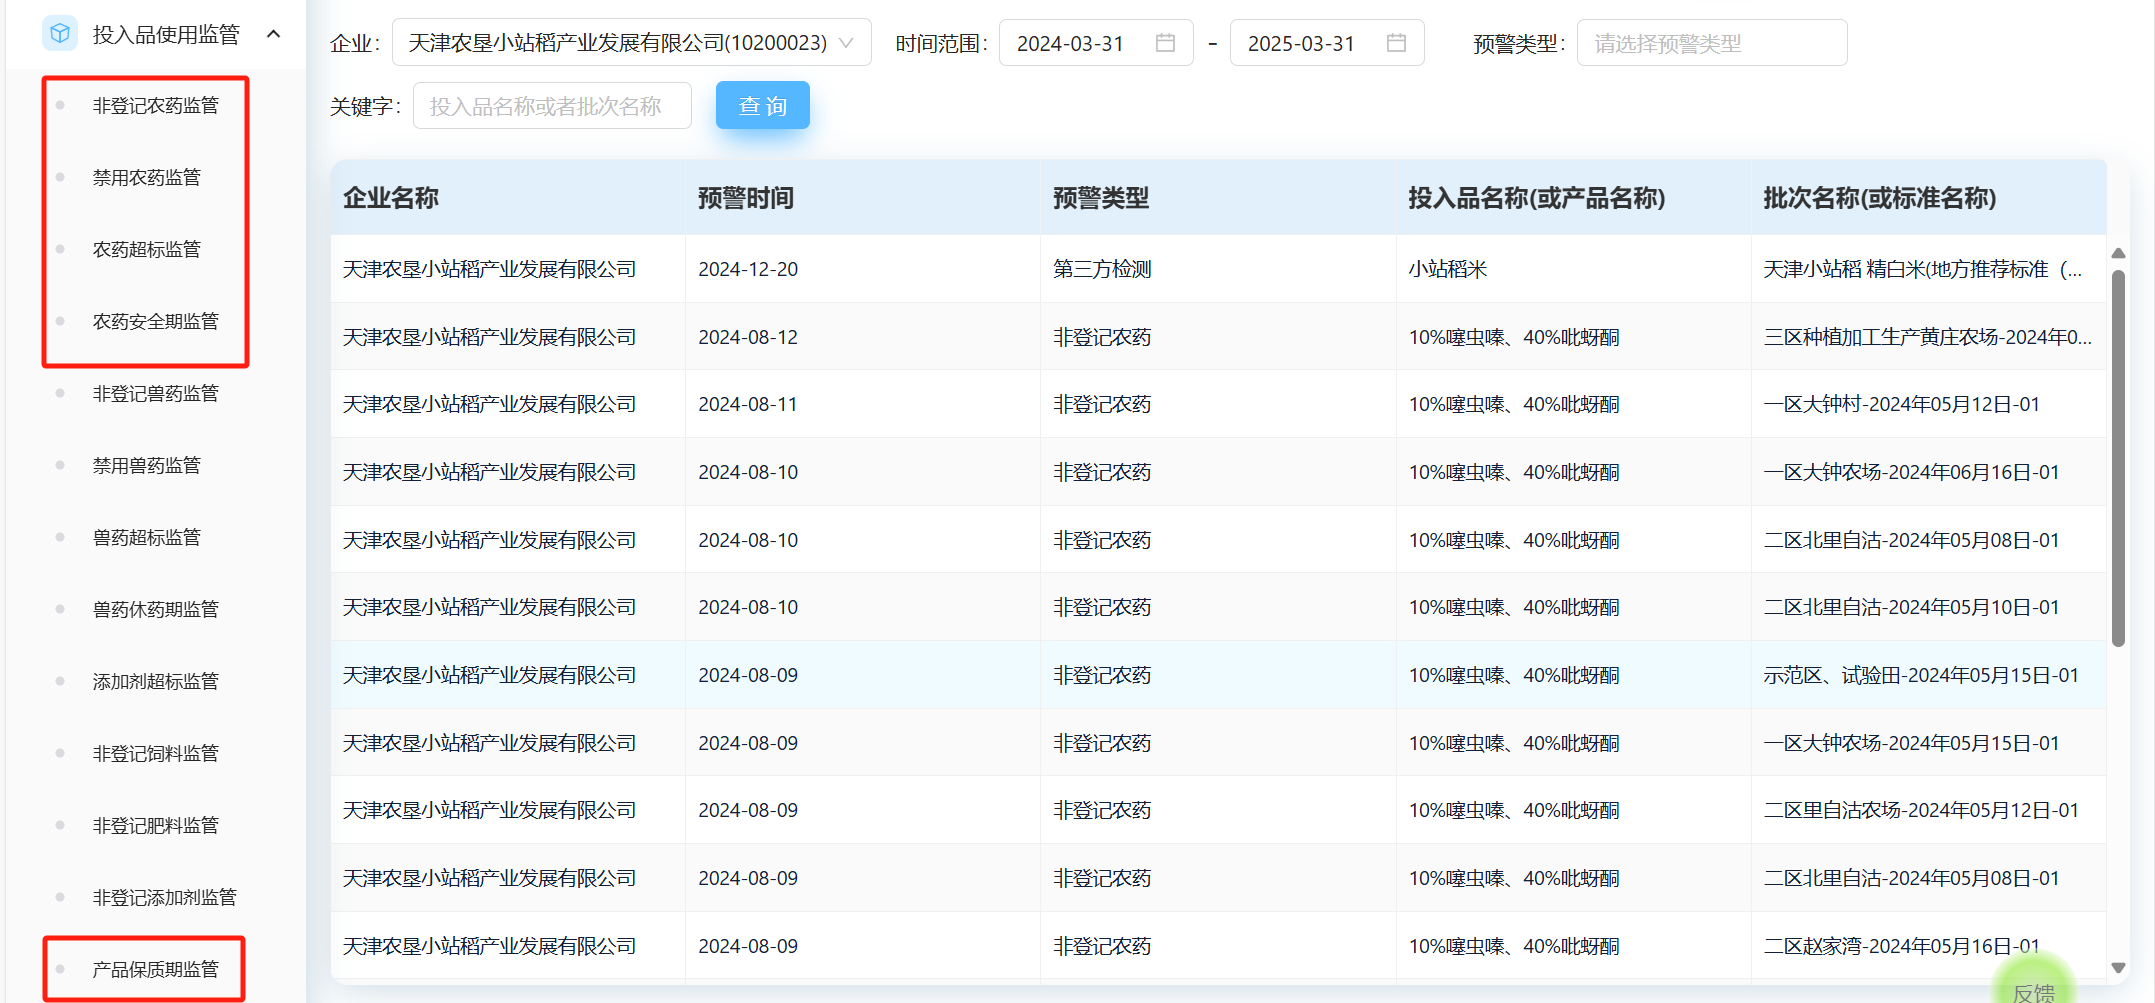Image resolution: width=2155 pixels, height=1003 pixels.
Task: Click the 关键字 keyword input field
Action: click(552, 106)
